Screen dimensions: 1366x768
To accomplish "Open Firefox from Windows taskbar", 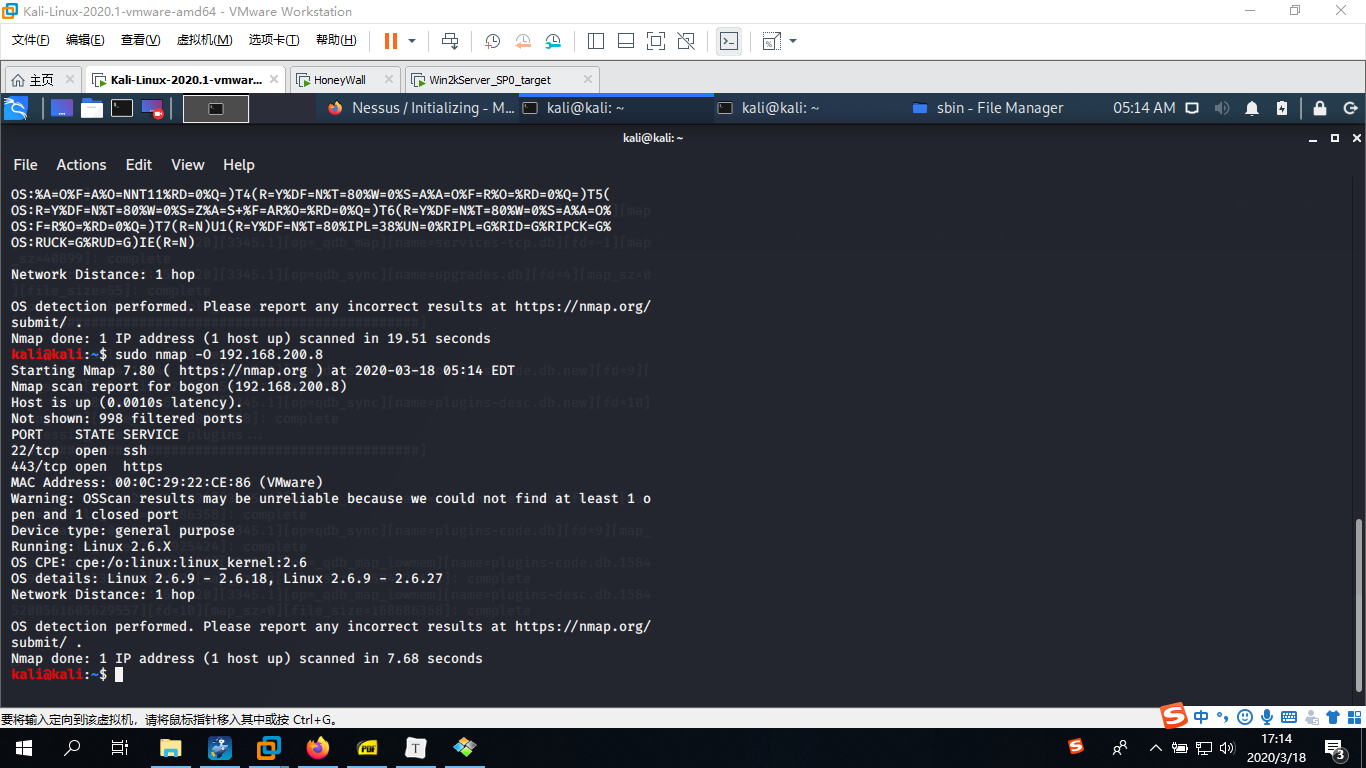I will pyautogui.click(x=318, y=747).
